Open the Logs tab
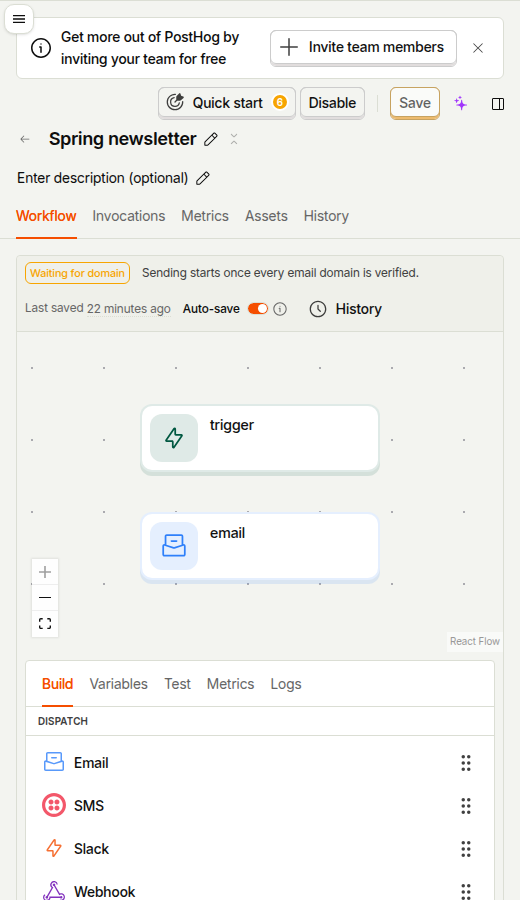The height and width of the screenshot is (900, 520). (286, 684)
